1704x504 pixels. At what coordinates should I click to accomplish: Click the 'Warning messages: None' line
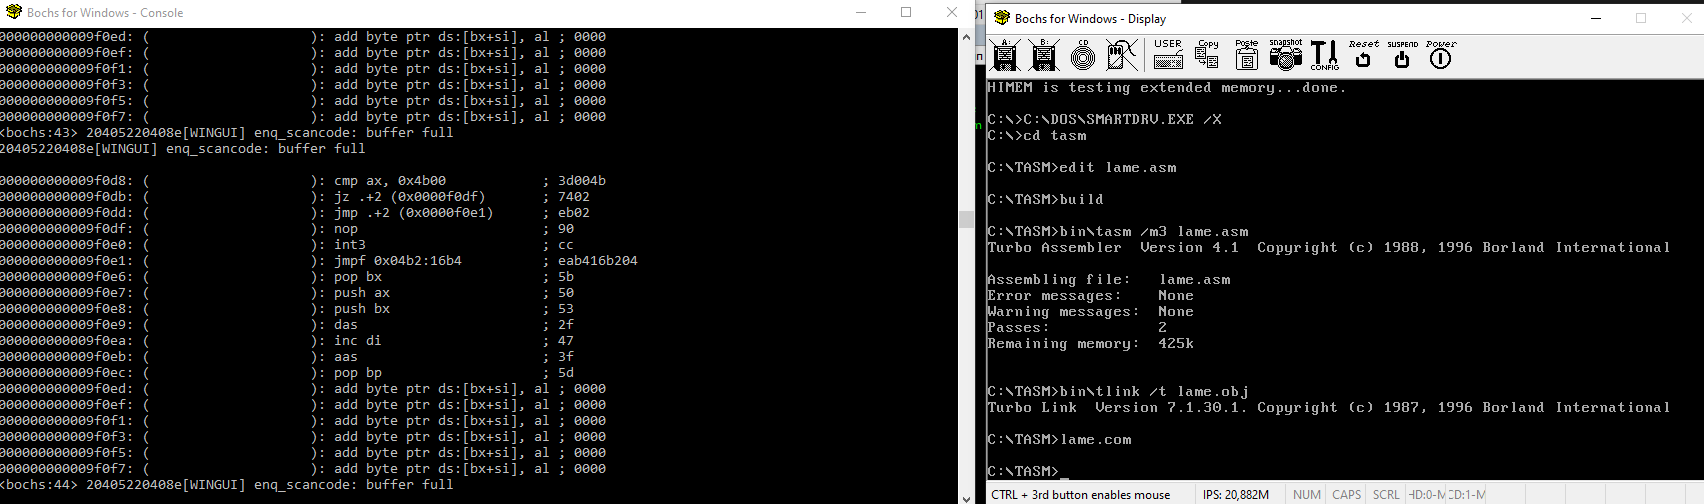pyautogui.click(x=1091, y=311)
